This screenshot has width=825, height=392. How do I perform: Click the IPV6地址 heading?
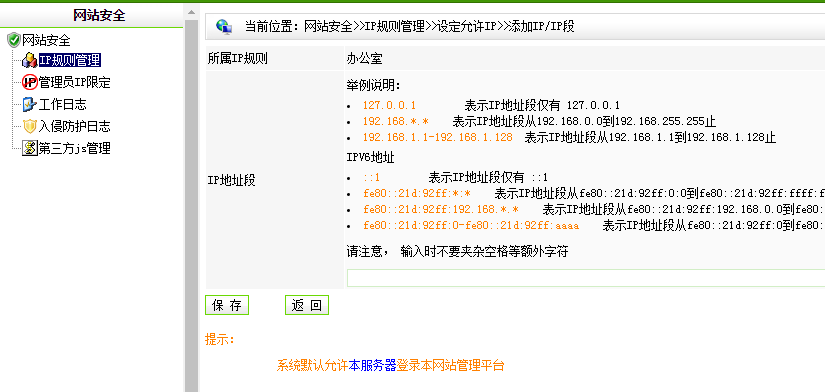click(x=370, y=157)
